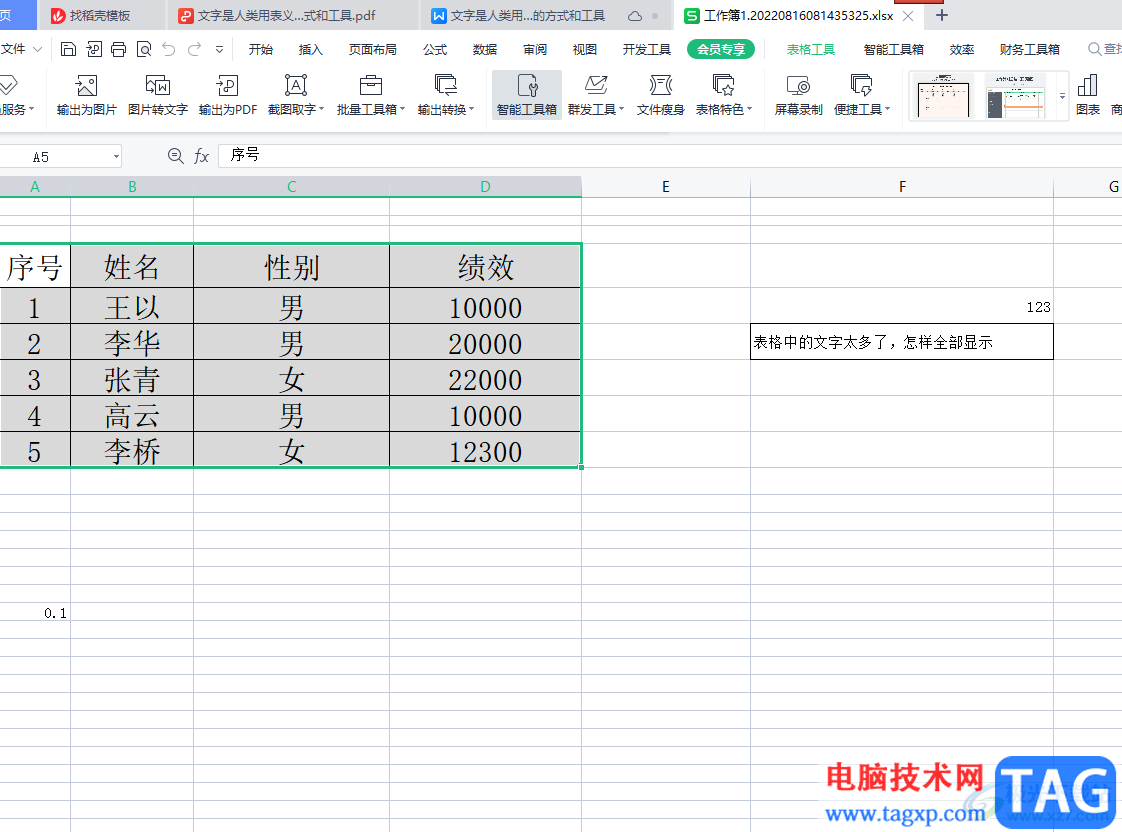Click the 图表 chart icon
This screenshot has height=832, width=1122.
(1088, 94)
